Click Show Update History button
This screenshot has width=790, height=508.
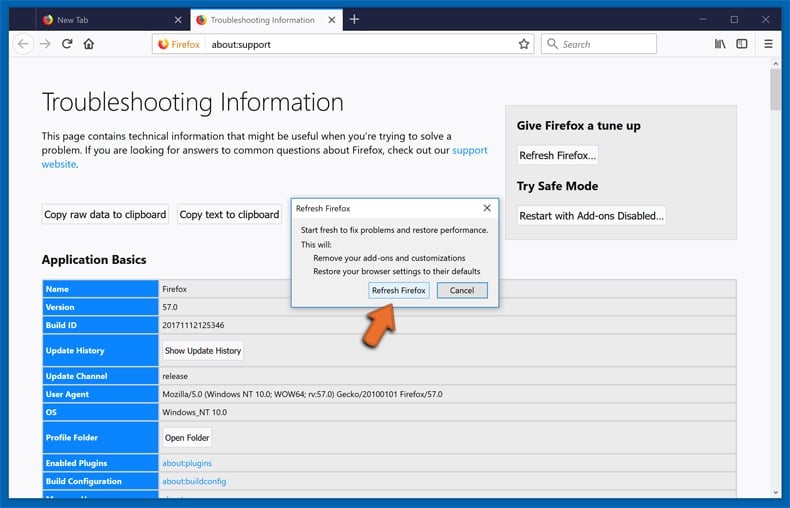coord(203,350)
